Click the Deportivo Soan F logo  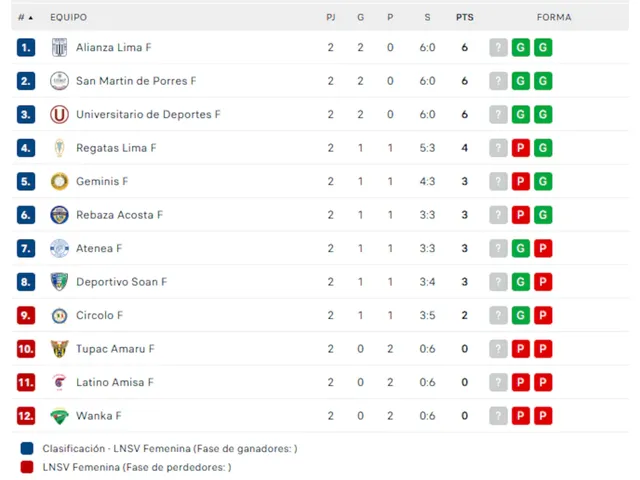pyautogui.click(x=59, y=282)
